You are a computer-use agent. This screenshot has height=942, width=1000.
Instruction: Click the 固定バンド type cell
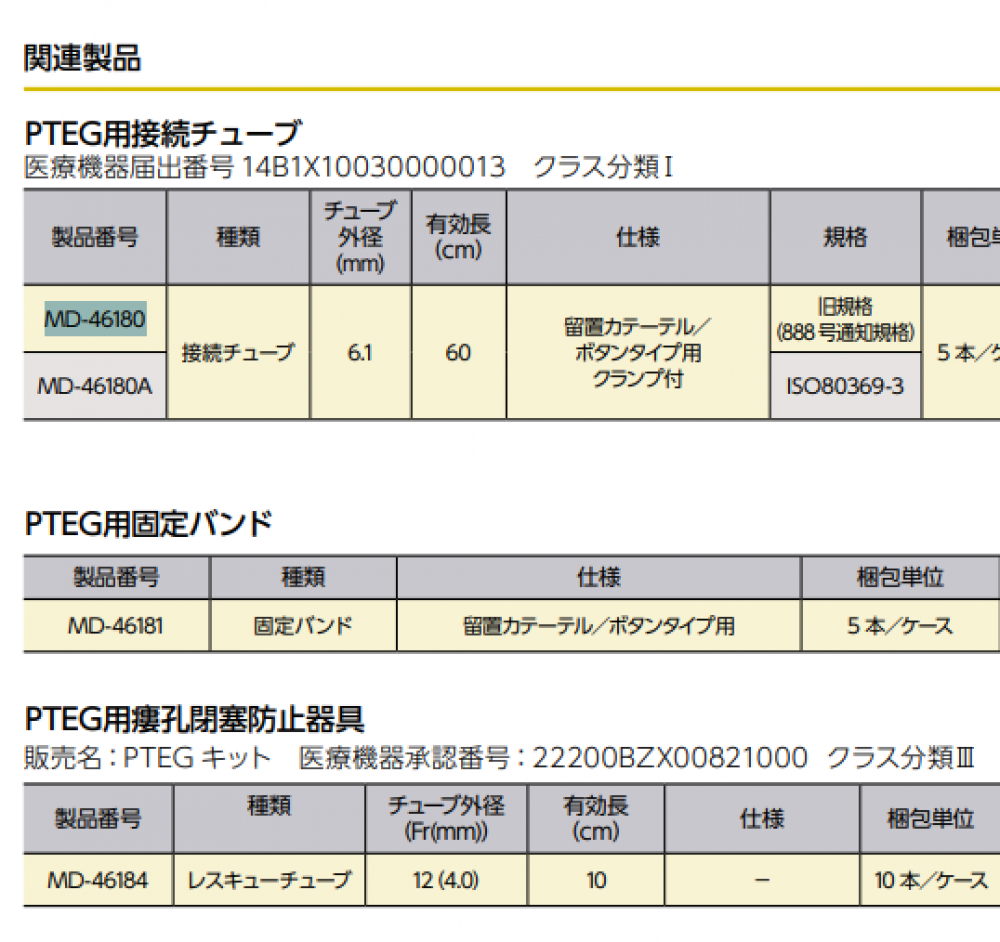[302, 626]
